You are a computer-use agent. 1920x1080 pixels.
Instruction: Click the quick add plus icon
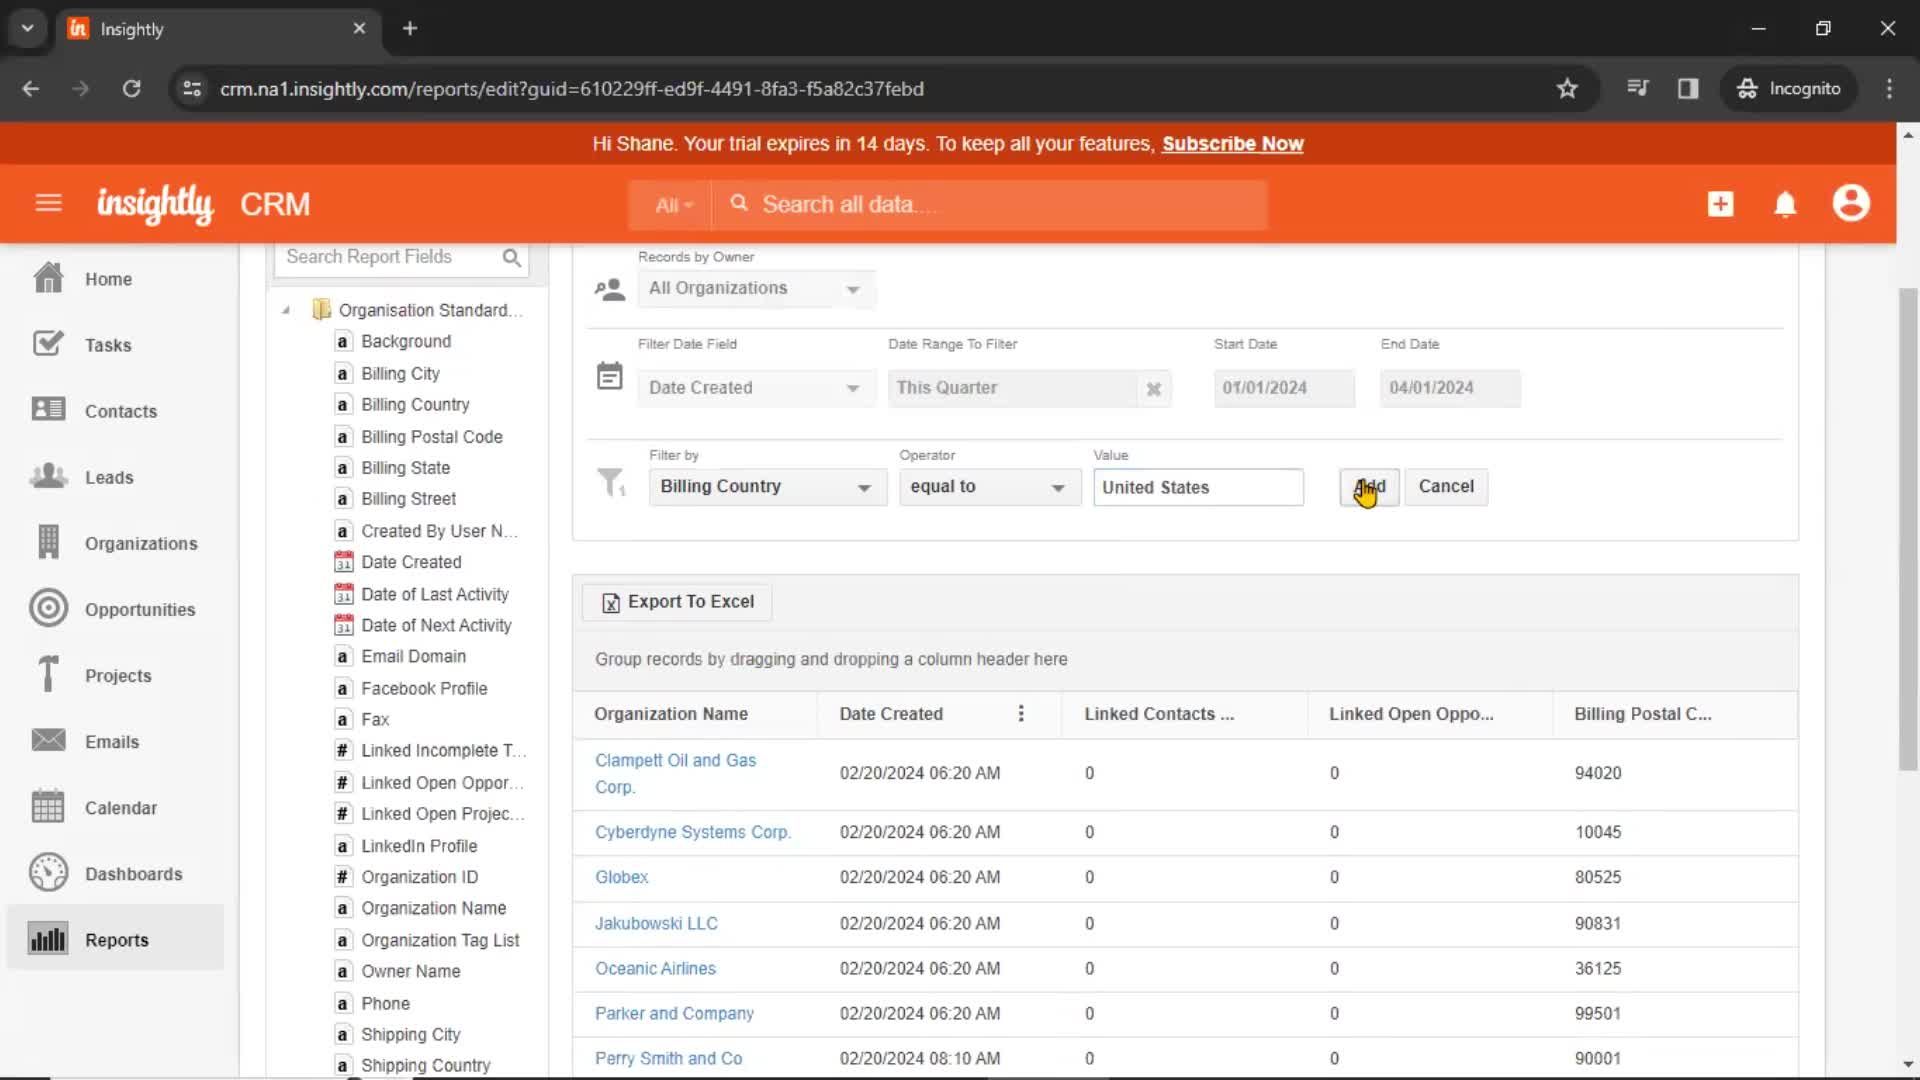[1720, 204]
